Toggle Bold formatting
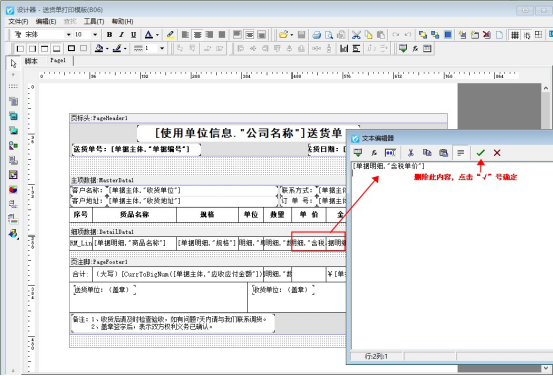 [109, 35]
